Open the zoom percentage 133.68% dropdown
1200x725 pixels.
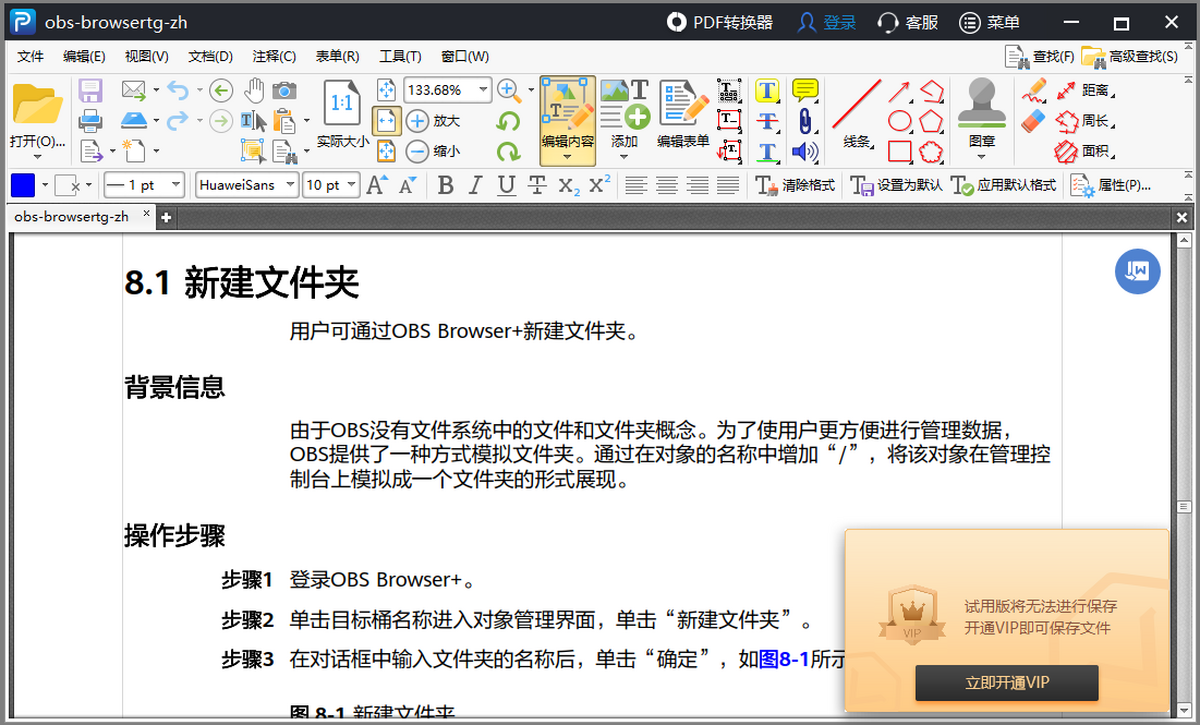(x=484, y=90)
